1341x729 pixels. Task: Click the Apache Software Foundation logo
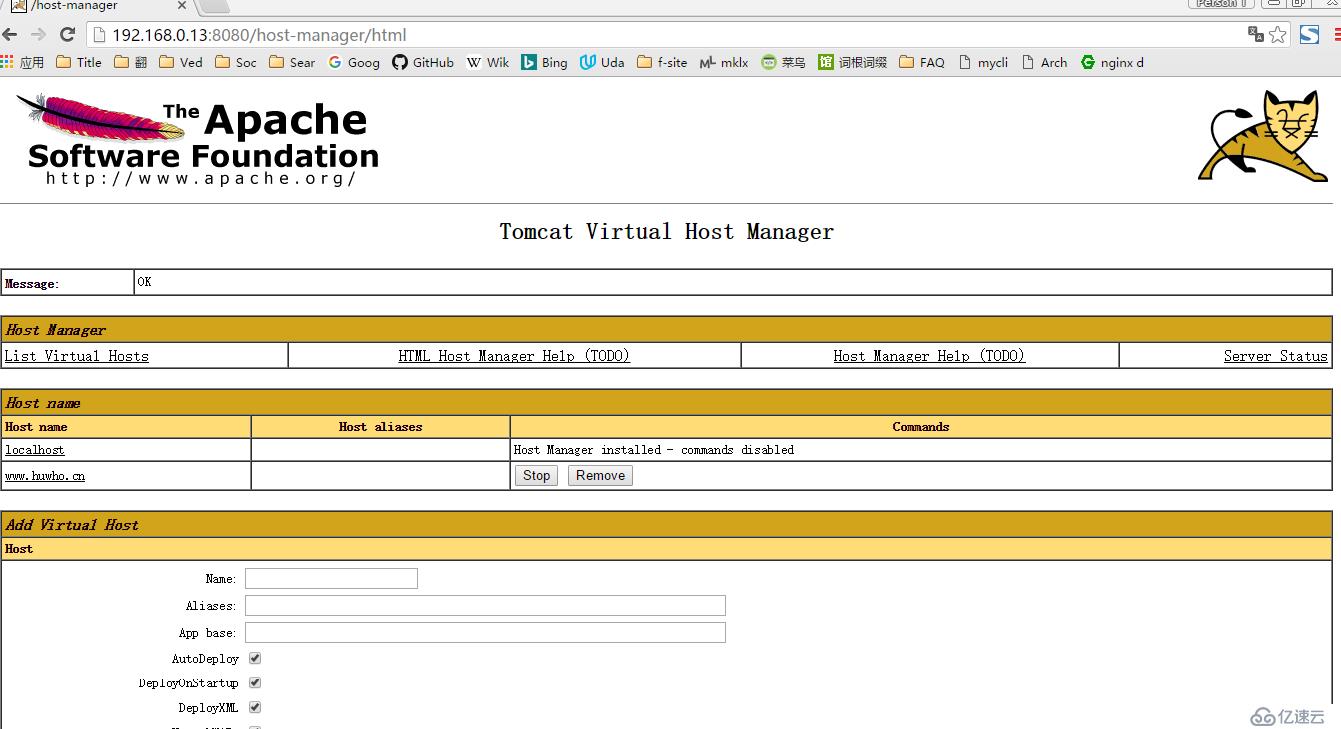pyautogui.click(x=198, y=140)
